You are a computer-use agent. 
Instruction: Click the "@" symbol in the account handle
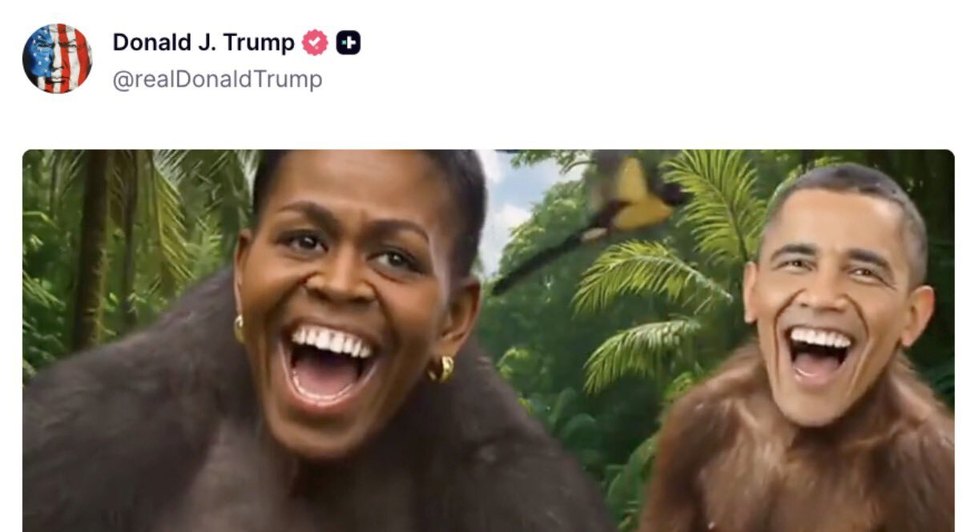coord(123,80)
